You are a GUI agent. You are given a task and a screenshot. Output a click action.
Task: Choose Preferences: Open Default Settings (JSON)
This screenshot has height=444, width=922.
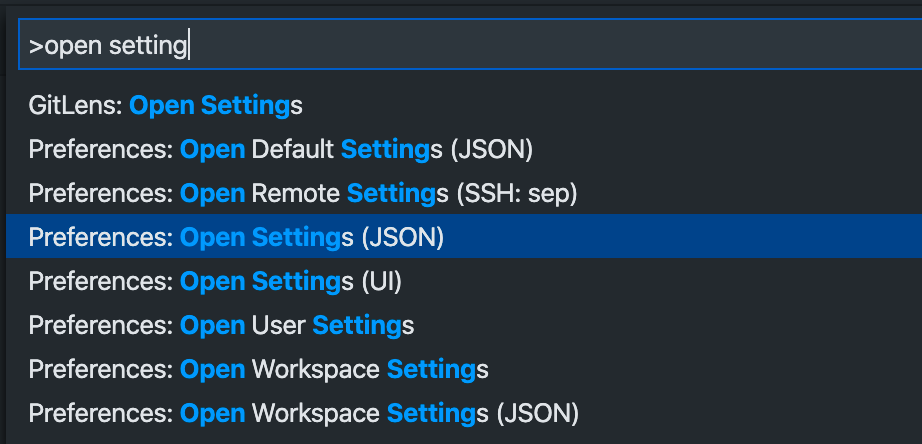pos(464,149)
